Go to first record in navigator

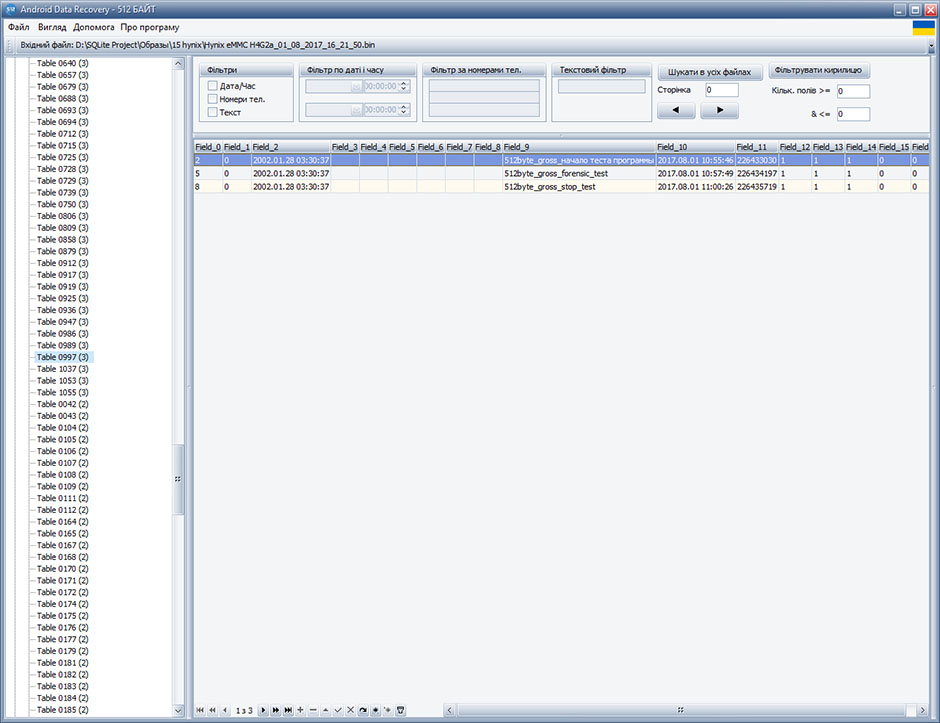click(x=200, y=710)
